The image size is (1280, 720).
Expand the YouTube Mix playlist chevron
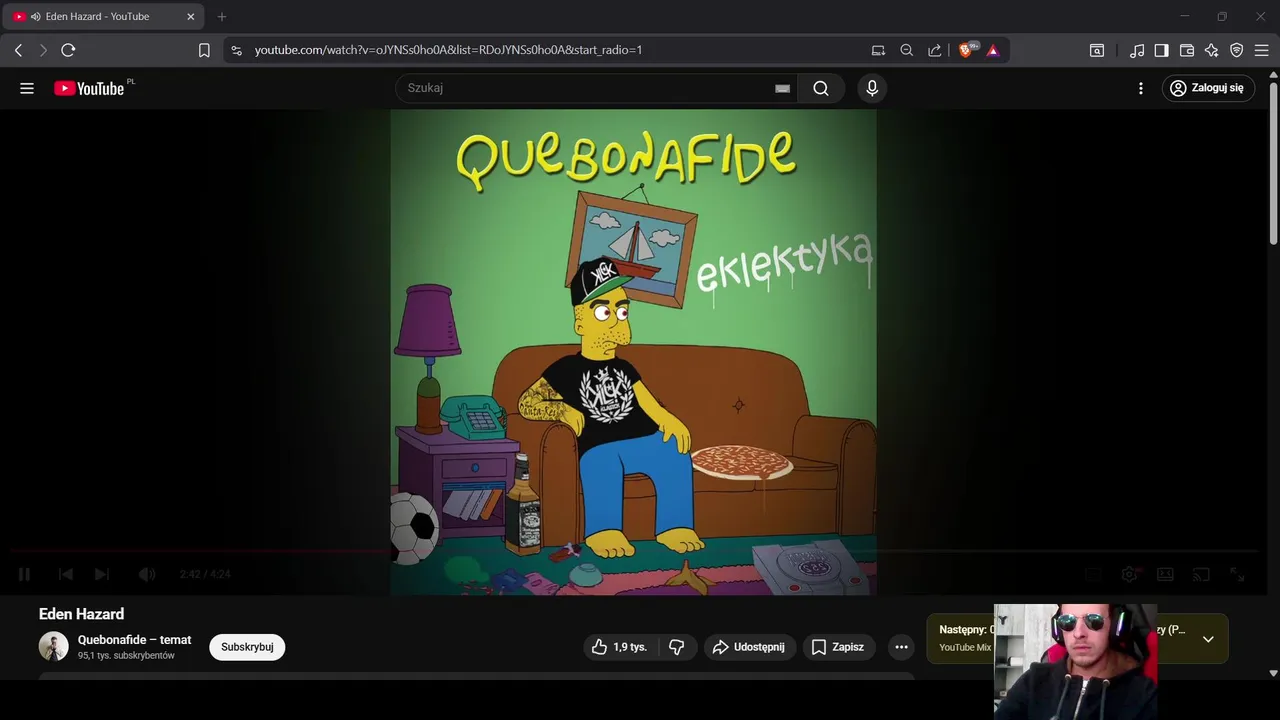(1208, 639)
